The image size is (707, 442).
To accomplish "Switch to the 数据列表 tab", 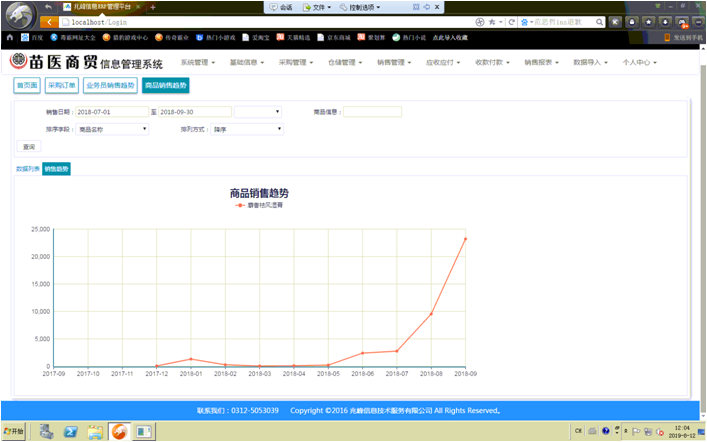I will click(28, 169).
